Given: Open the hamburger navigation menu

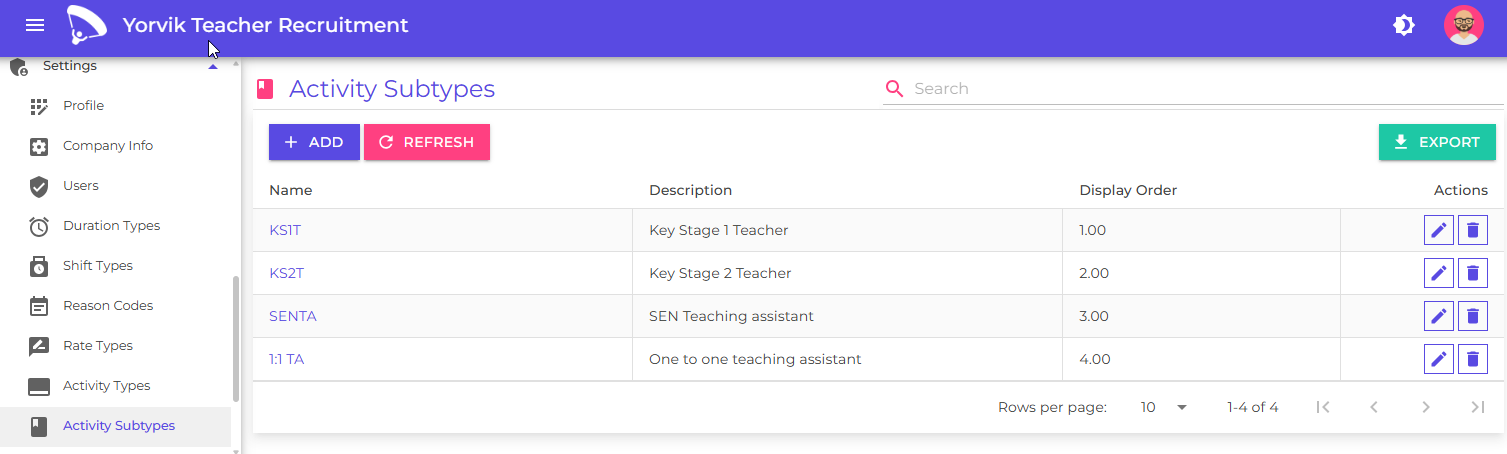Looking at the screenshot, I should [x=35, y=26].
